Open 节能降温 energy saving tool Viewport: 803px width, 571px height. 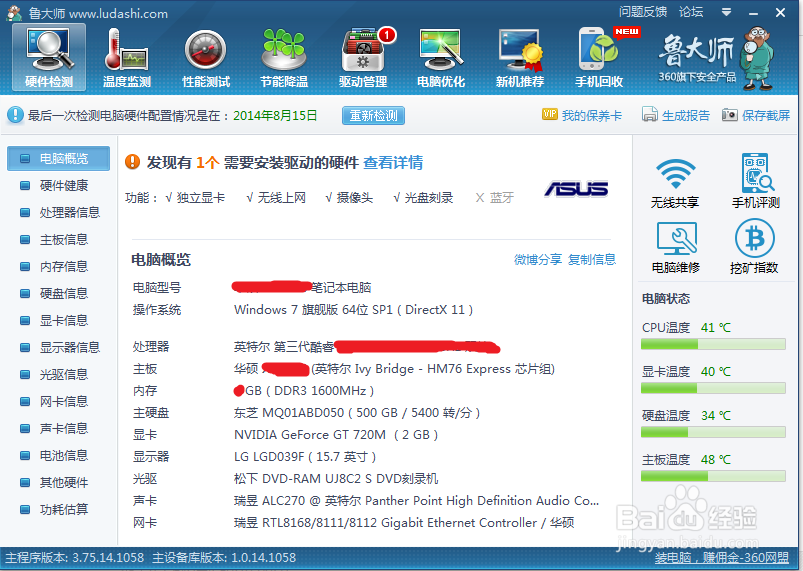click(284, 58)
